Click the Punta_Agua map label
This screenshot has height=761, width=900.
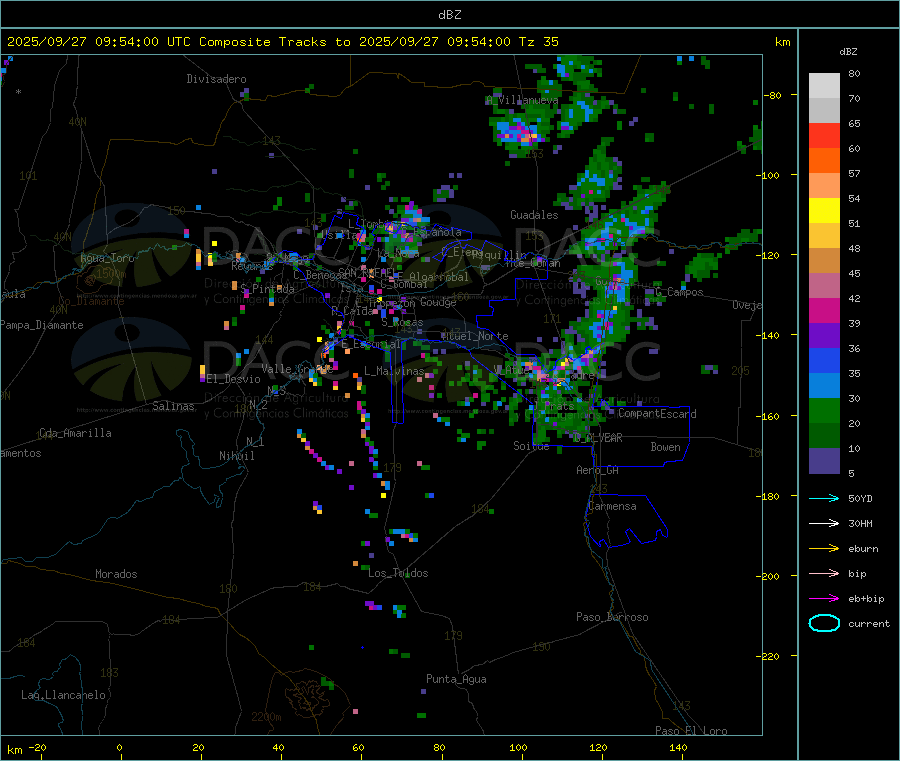pyautogui.click(x=456, y=679)
